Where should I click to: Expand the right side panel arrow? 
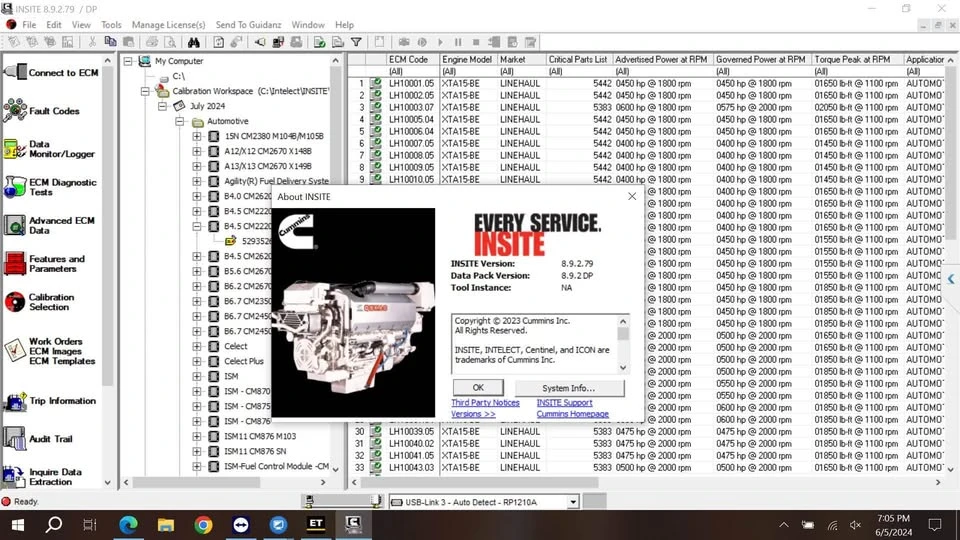[x=951, y=279]
